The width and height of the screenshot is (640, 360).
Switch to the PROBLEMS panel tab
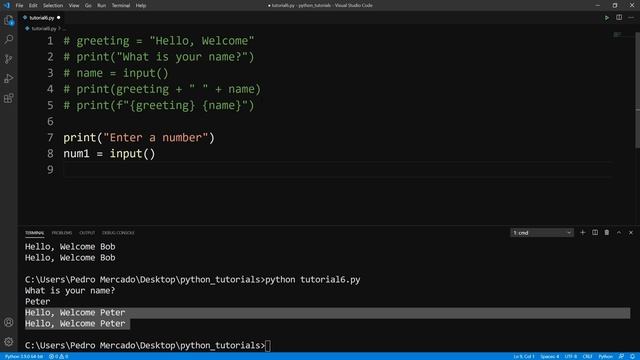(62, 233)
